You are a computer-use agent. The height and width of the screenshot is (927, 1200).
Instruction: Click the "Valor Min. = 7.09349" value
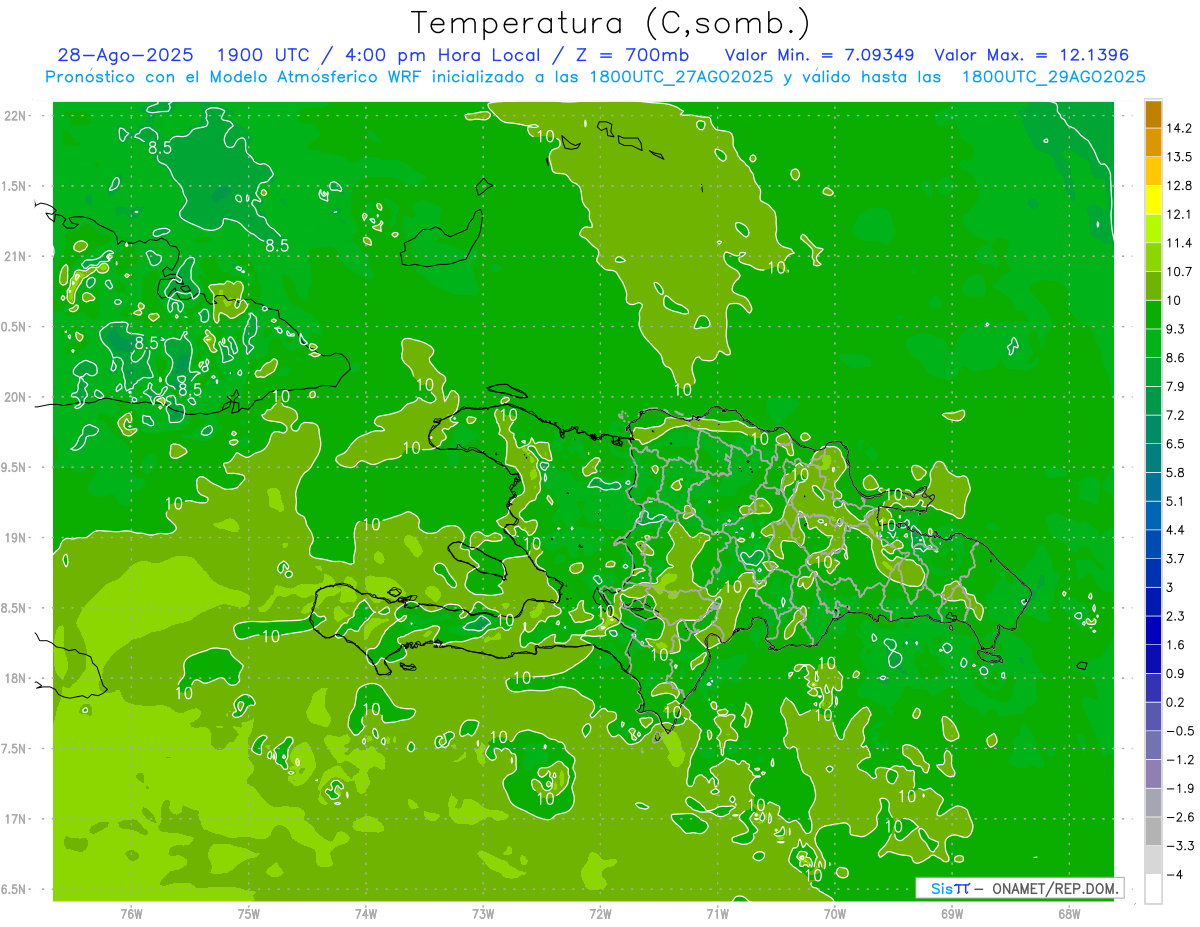click(820, 55)
